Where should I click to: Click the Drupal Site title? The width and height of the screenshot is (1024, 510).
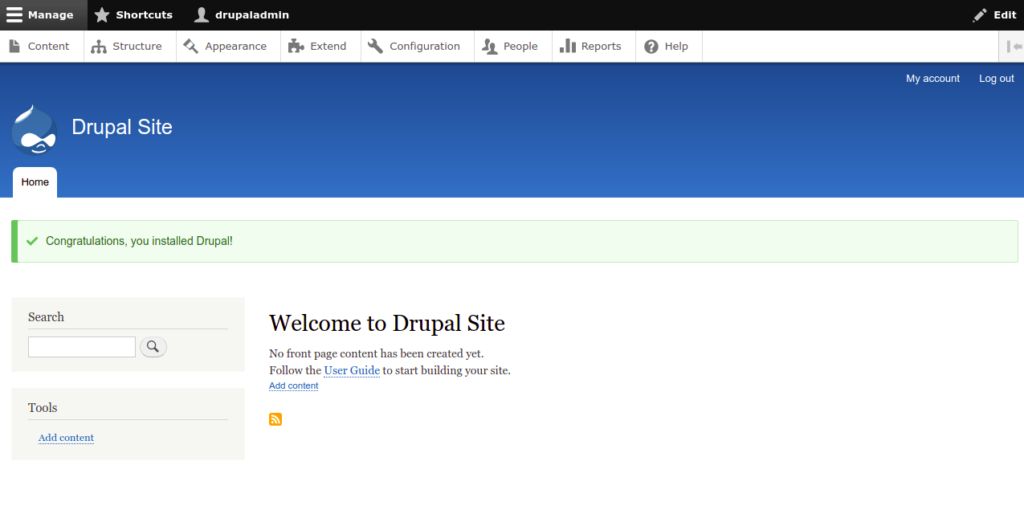(122, 127)
